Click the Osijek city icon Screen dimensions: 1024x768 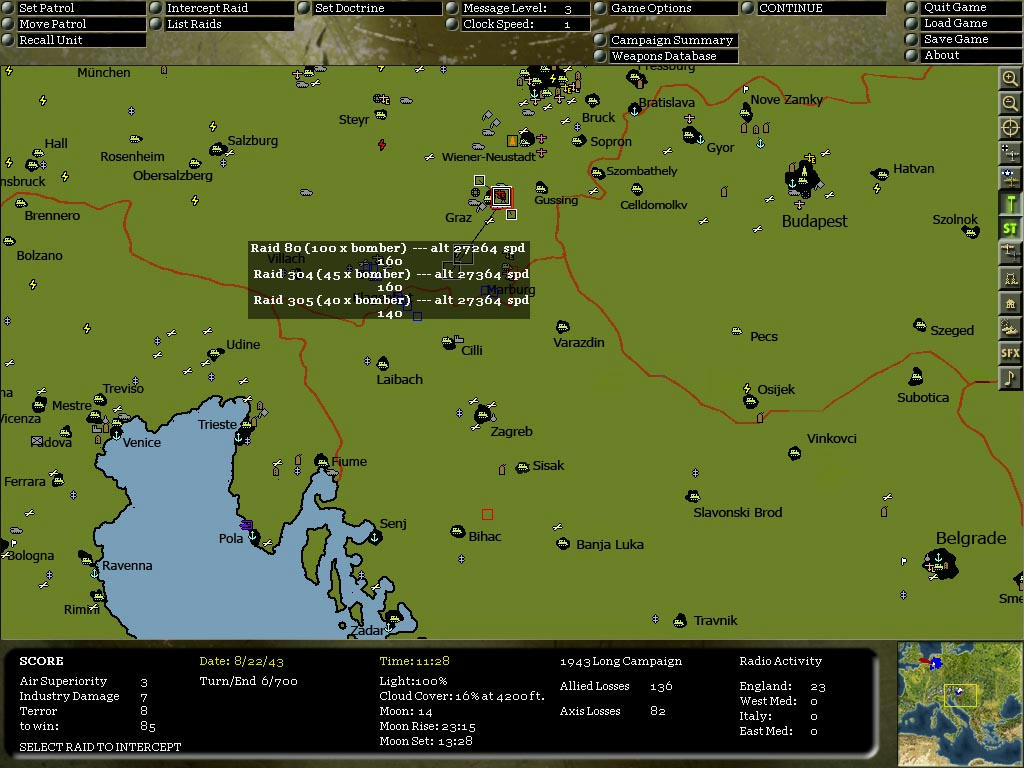tap(750, 401)
